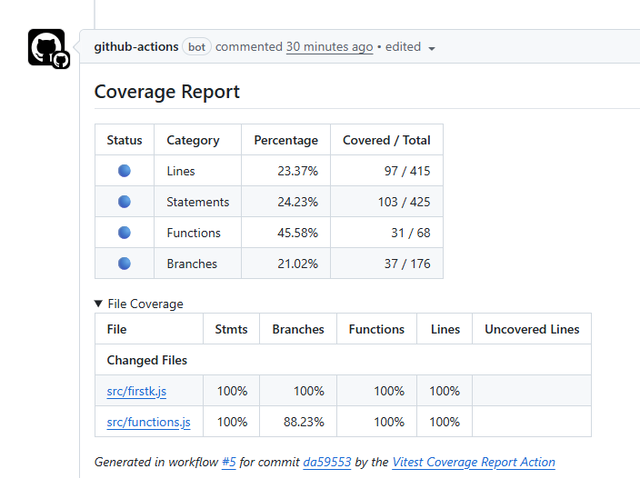The image size is (640, 478).
Task: Click the Coverage Report heading
Action: [167, 92]
